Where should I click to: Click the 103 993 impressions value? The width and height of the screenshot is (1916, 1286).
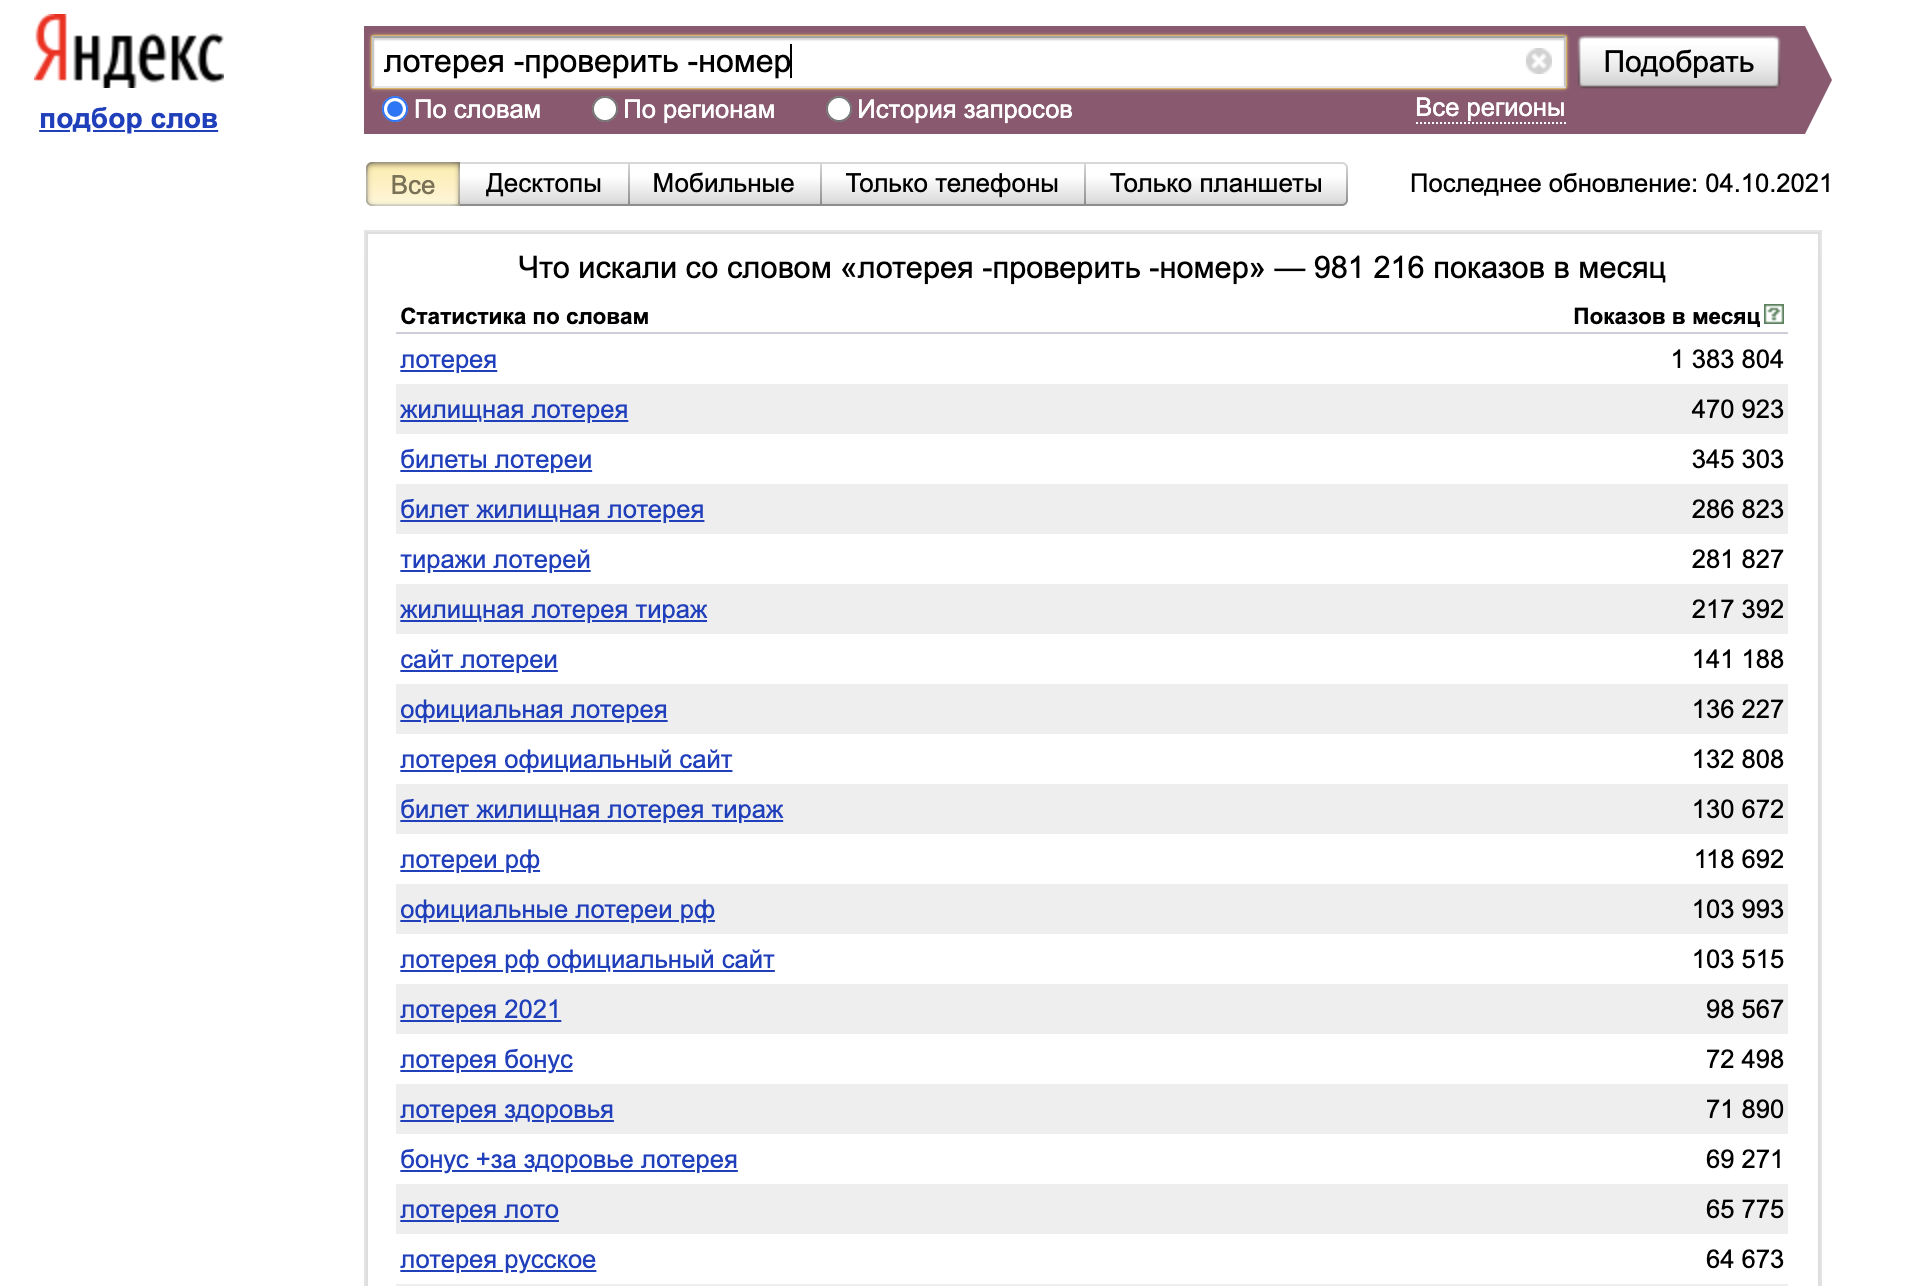coord(1737,909)
